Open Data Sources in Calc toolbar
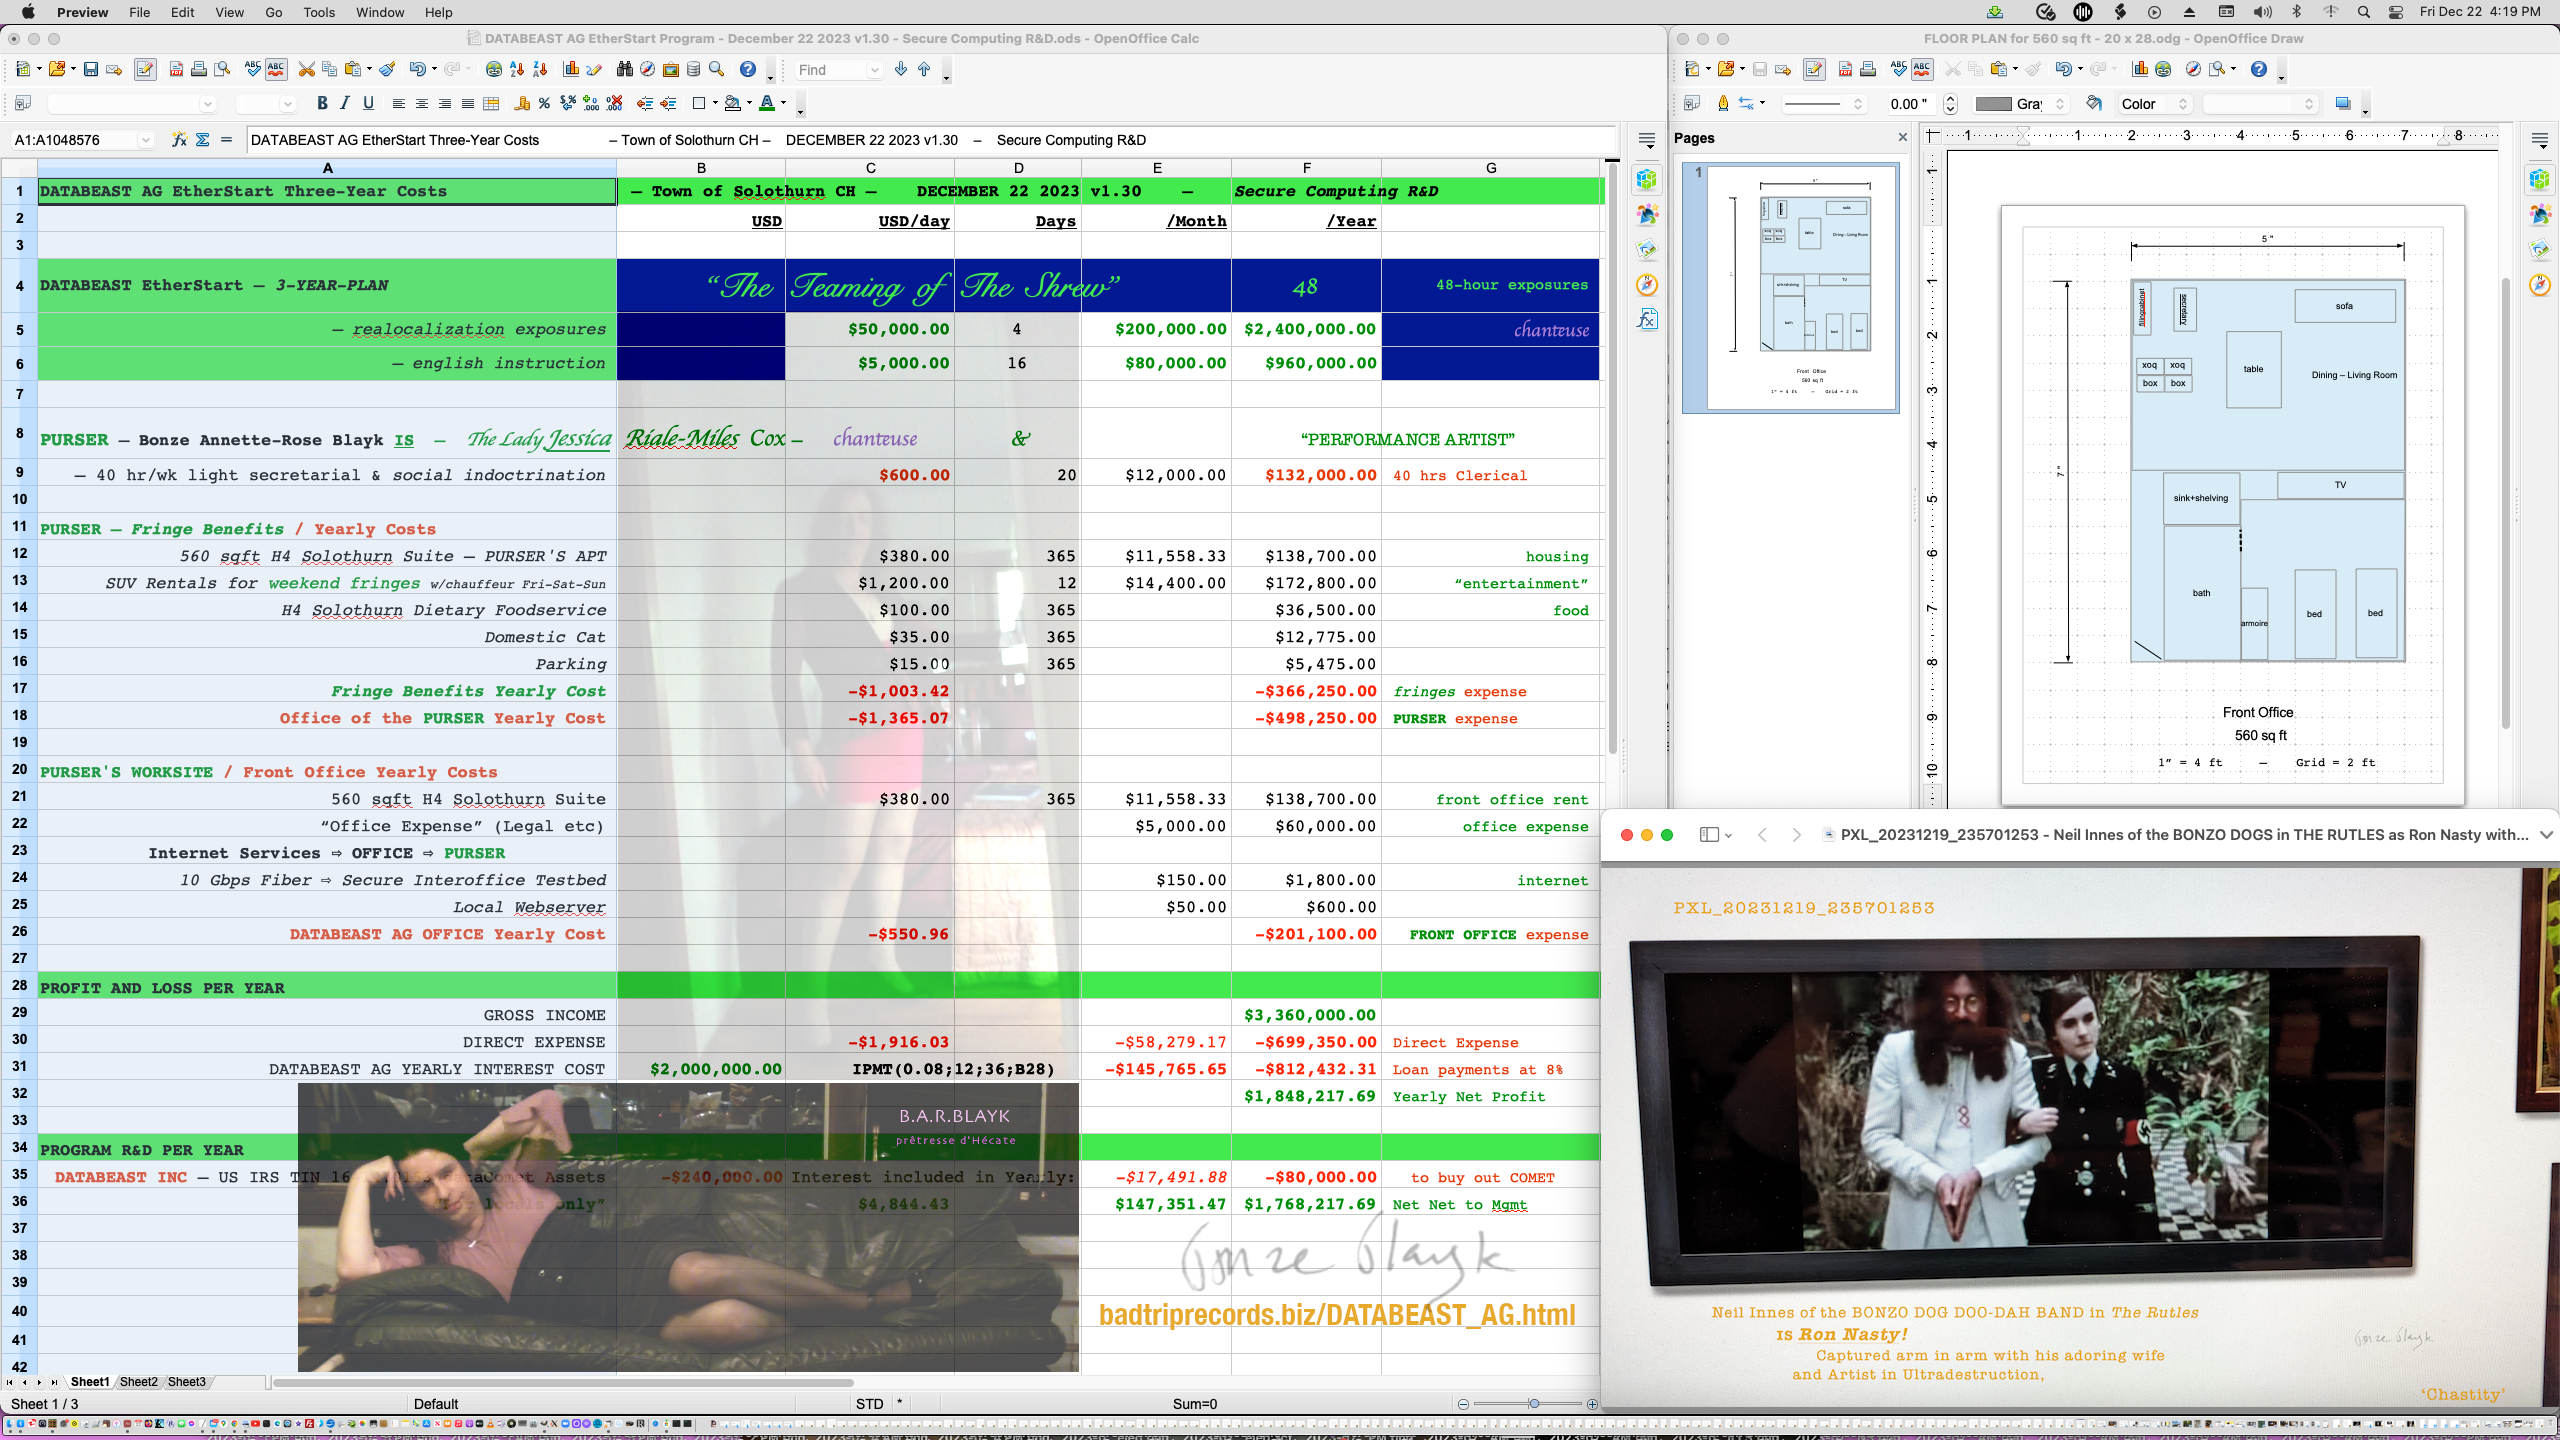 pos(694,69)
